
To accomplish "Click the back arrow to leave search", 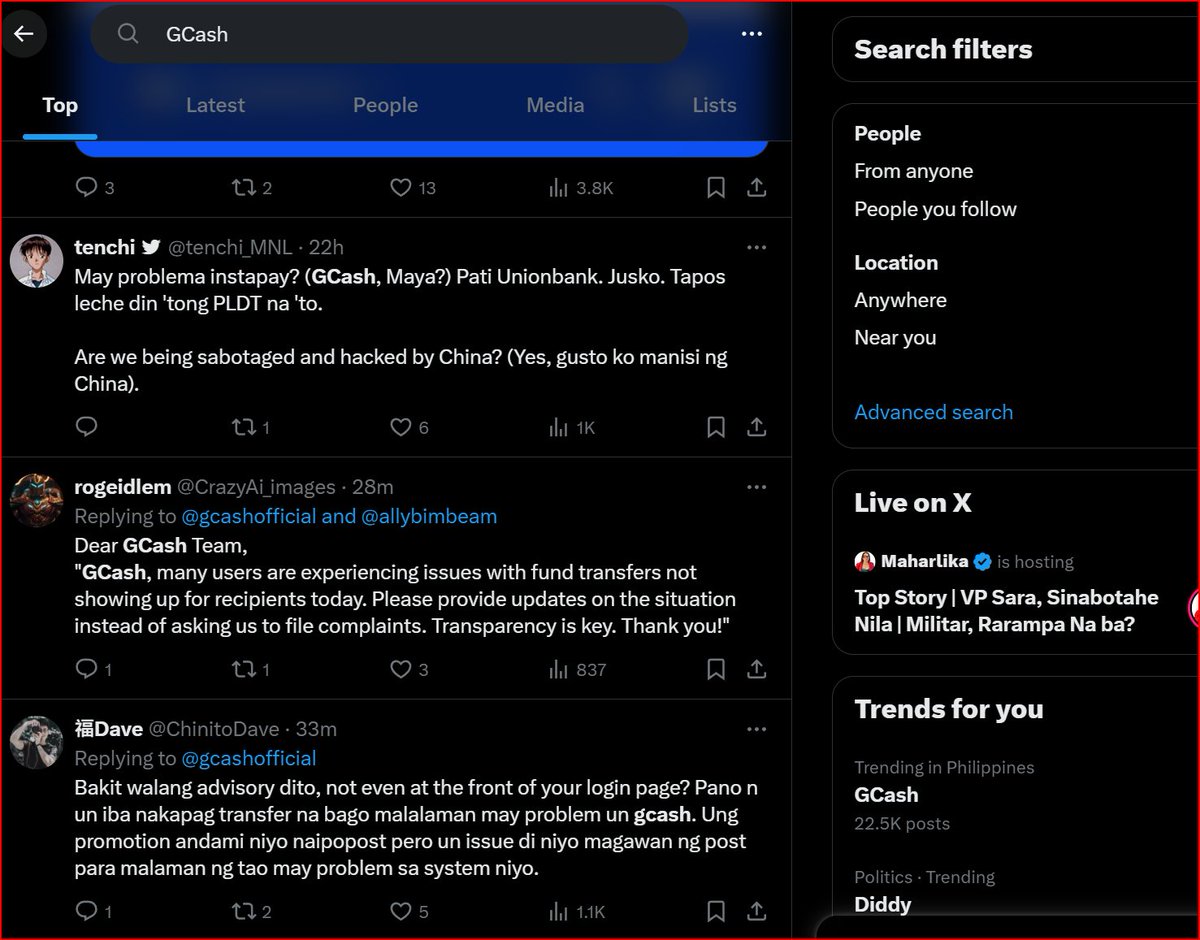I will 24,33.
